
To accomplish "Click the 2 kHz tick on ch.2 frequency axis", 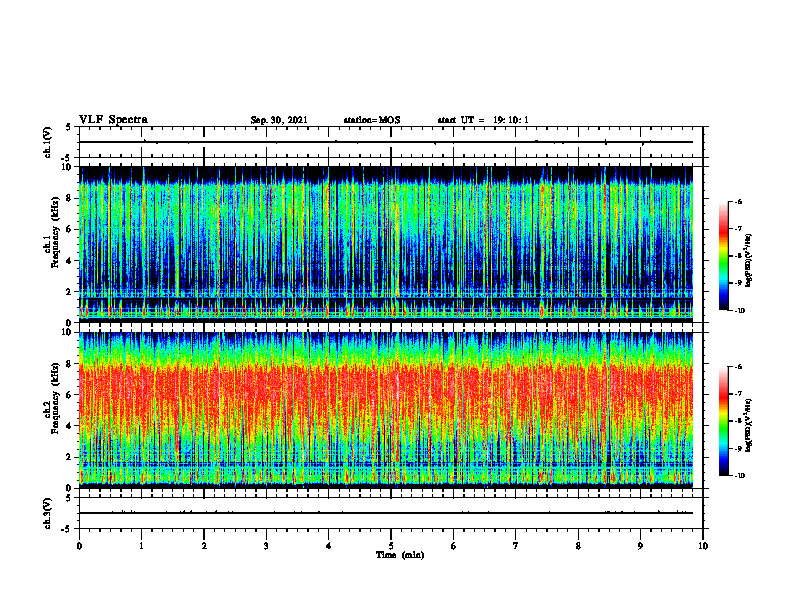I will tap(70, 457).
